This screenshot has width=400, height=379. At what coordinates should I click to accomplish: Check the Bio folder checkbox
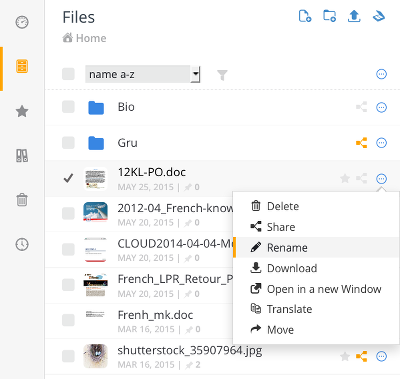68,107
